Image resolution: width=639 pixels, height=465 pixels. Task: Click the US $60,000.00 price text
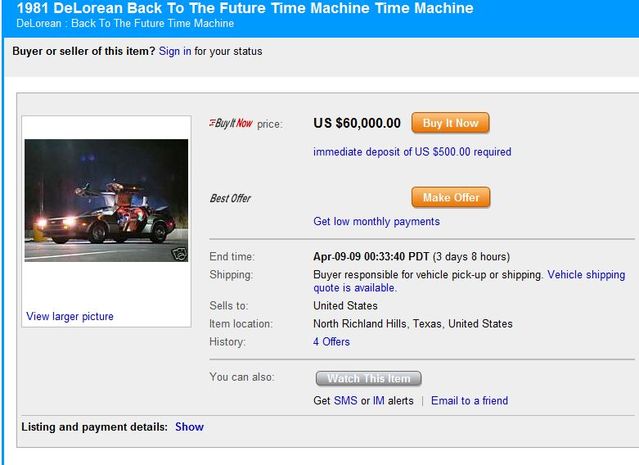pyautogui.click(x=357, y=123)
